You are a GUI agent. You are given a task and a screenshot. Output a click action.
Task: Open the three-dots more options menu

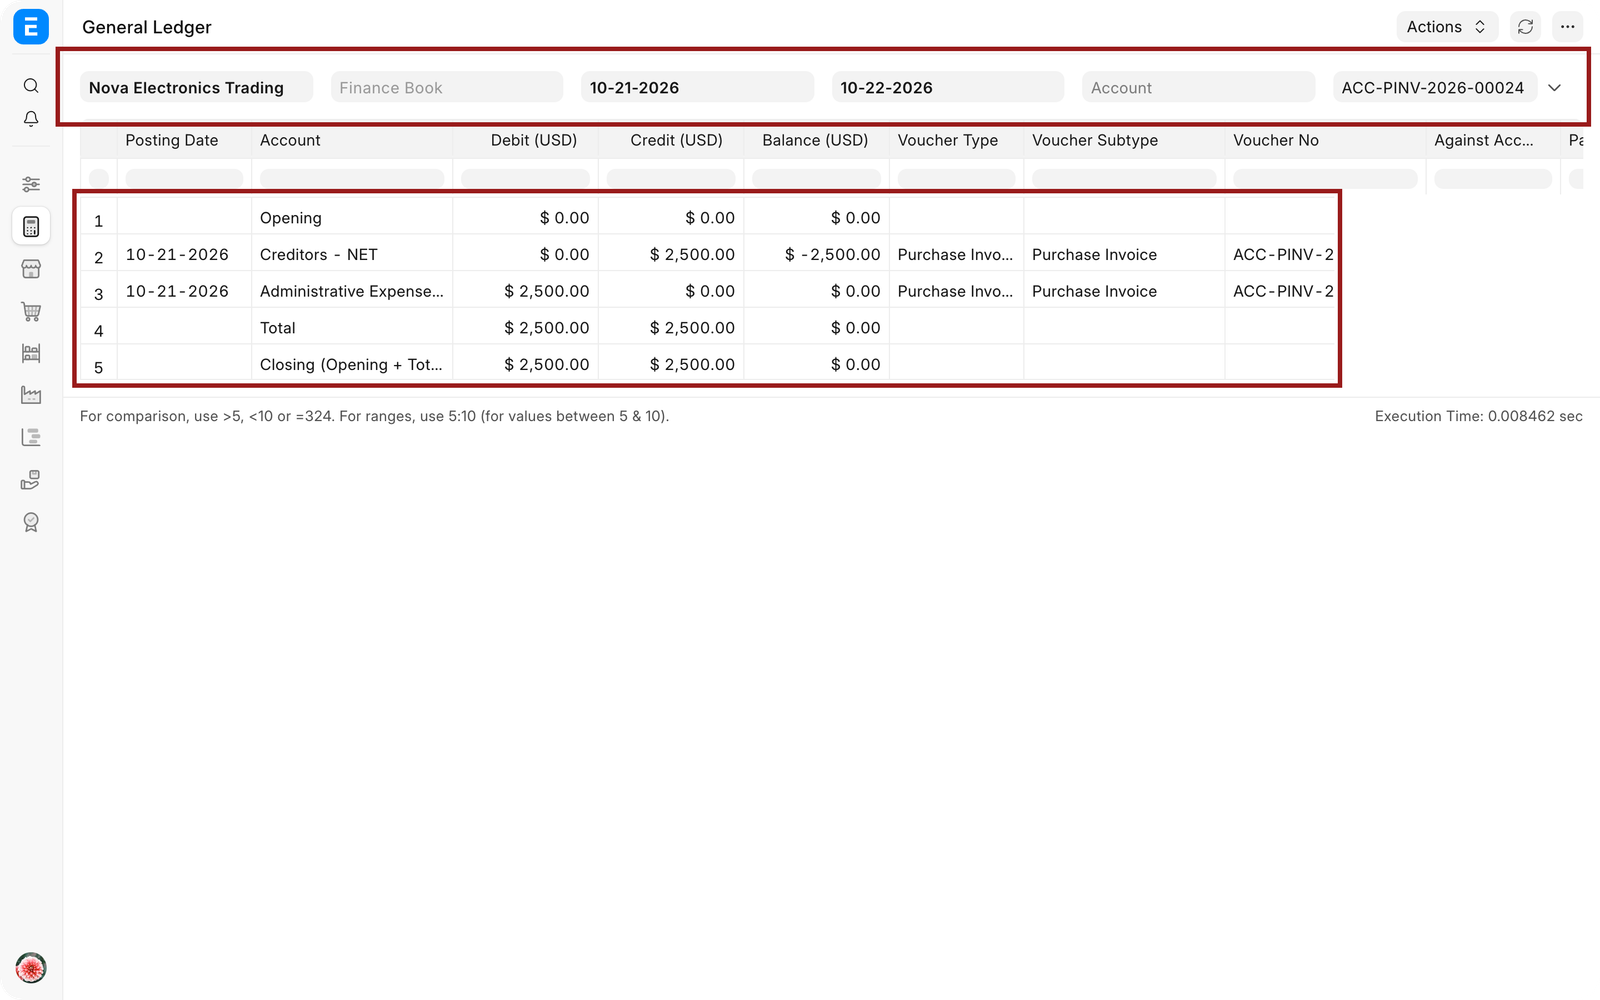(1567, 27)
